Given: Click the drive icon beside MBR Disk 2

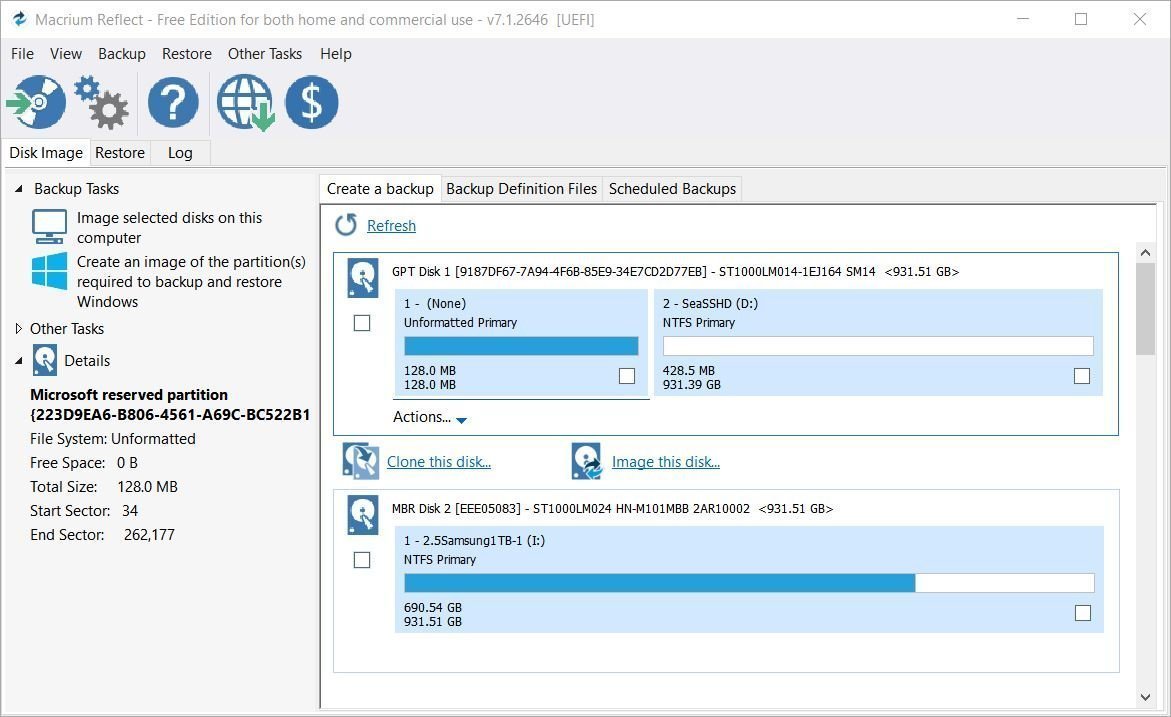Looking at the screenshot, I should [362, 514].
